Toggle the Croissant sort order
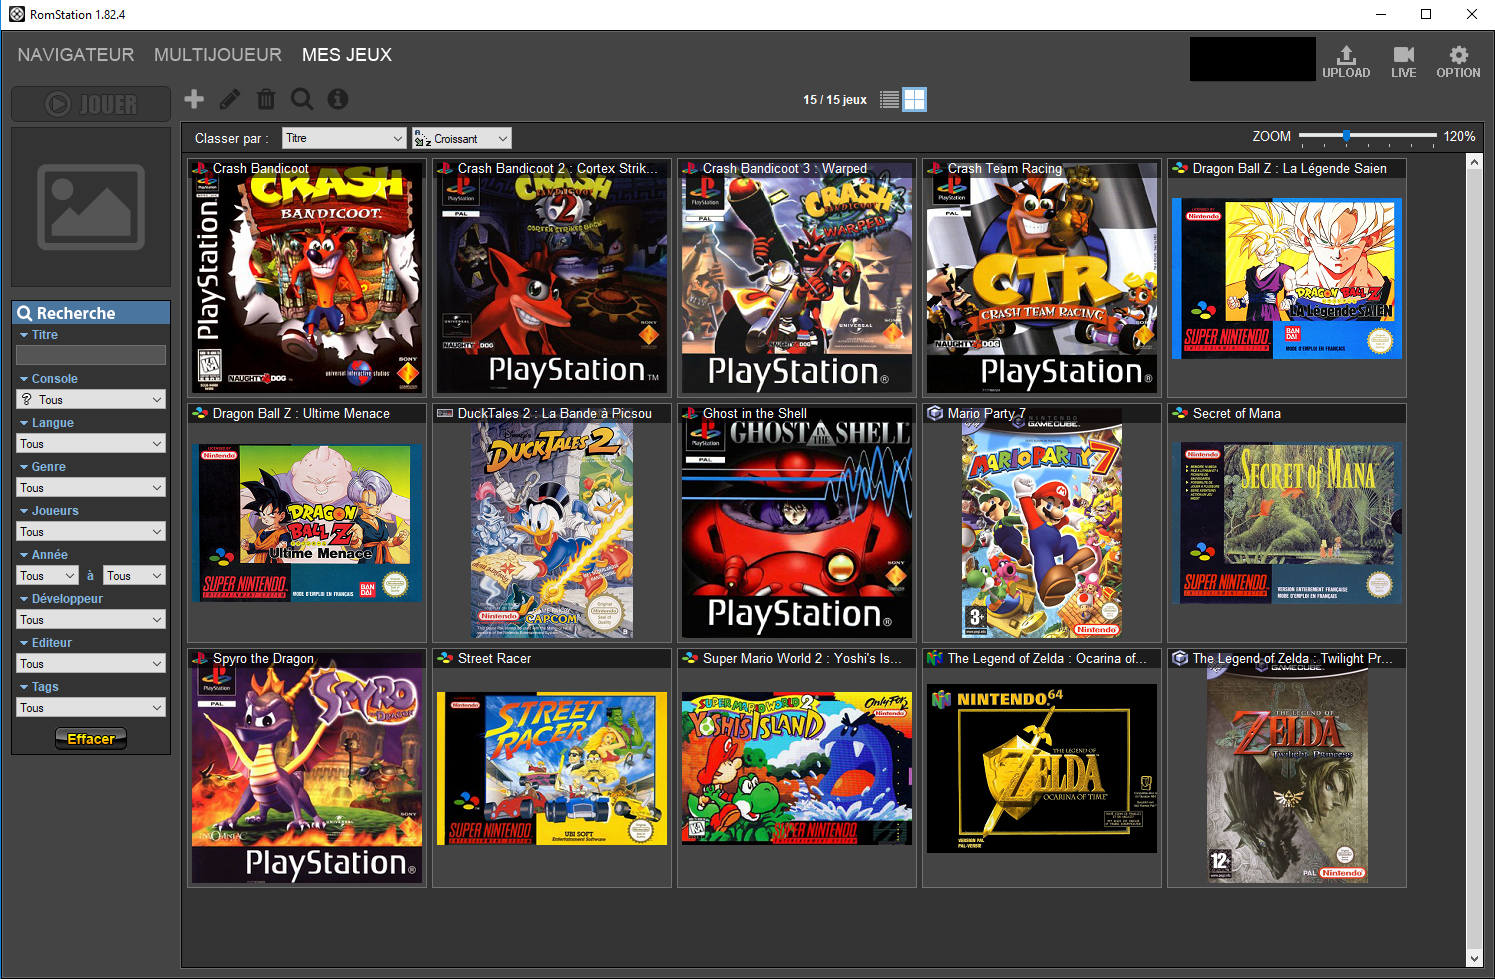Screen dimensions: 1495x980 pos(462,138)
